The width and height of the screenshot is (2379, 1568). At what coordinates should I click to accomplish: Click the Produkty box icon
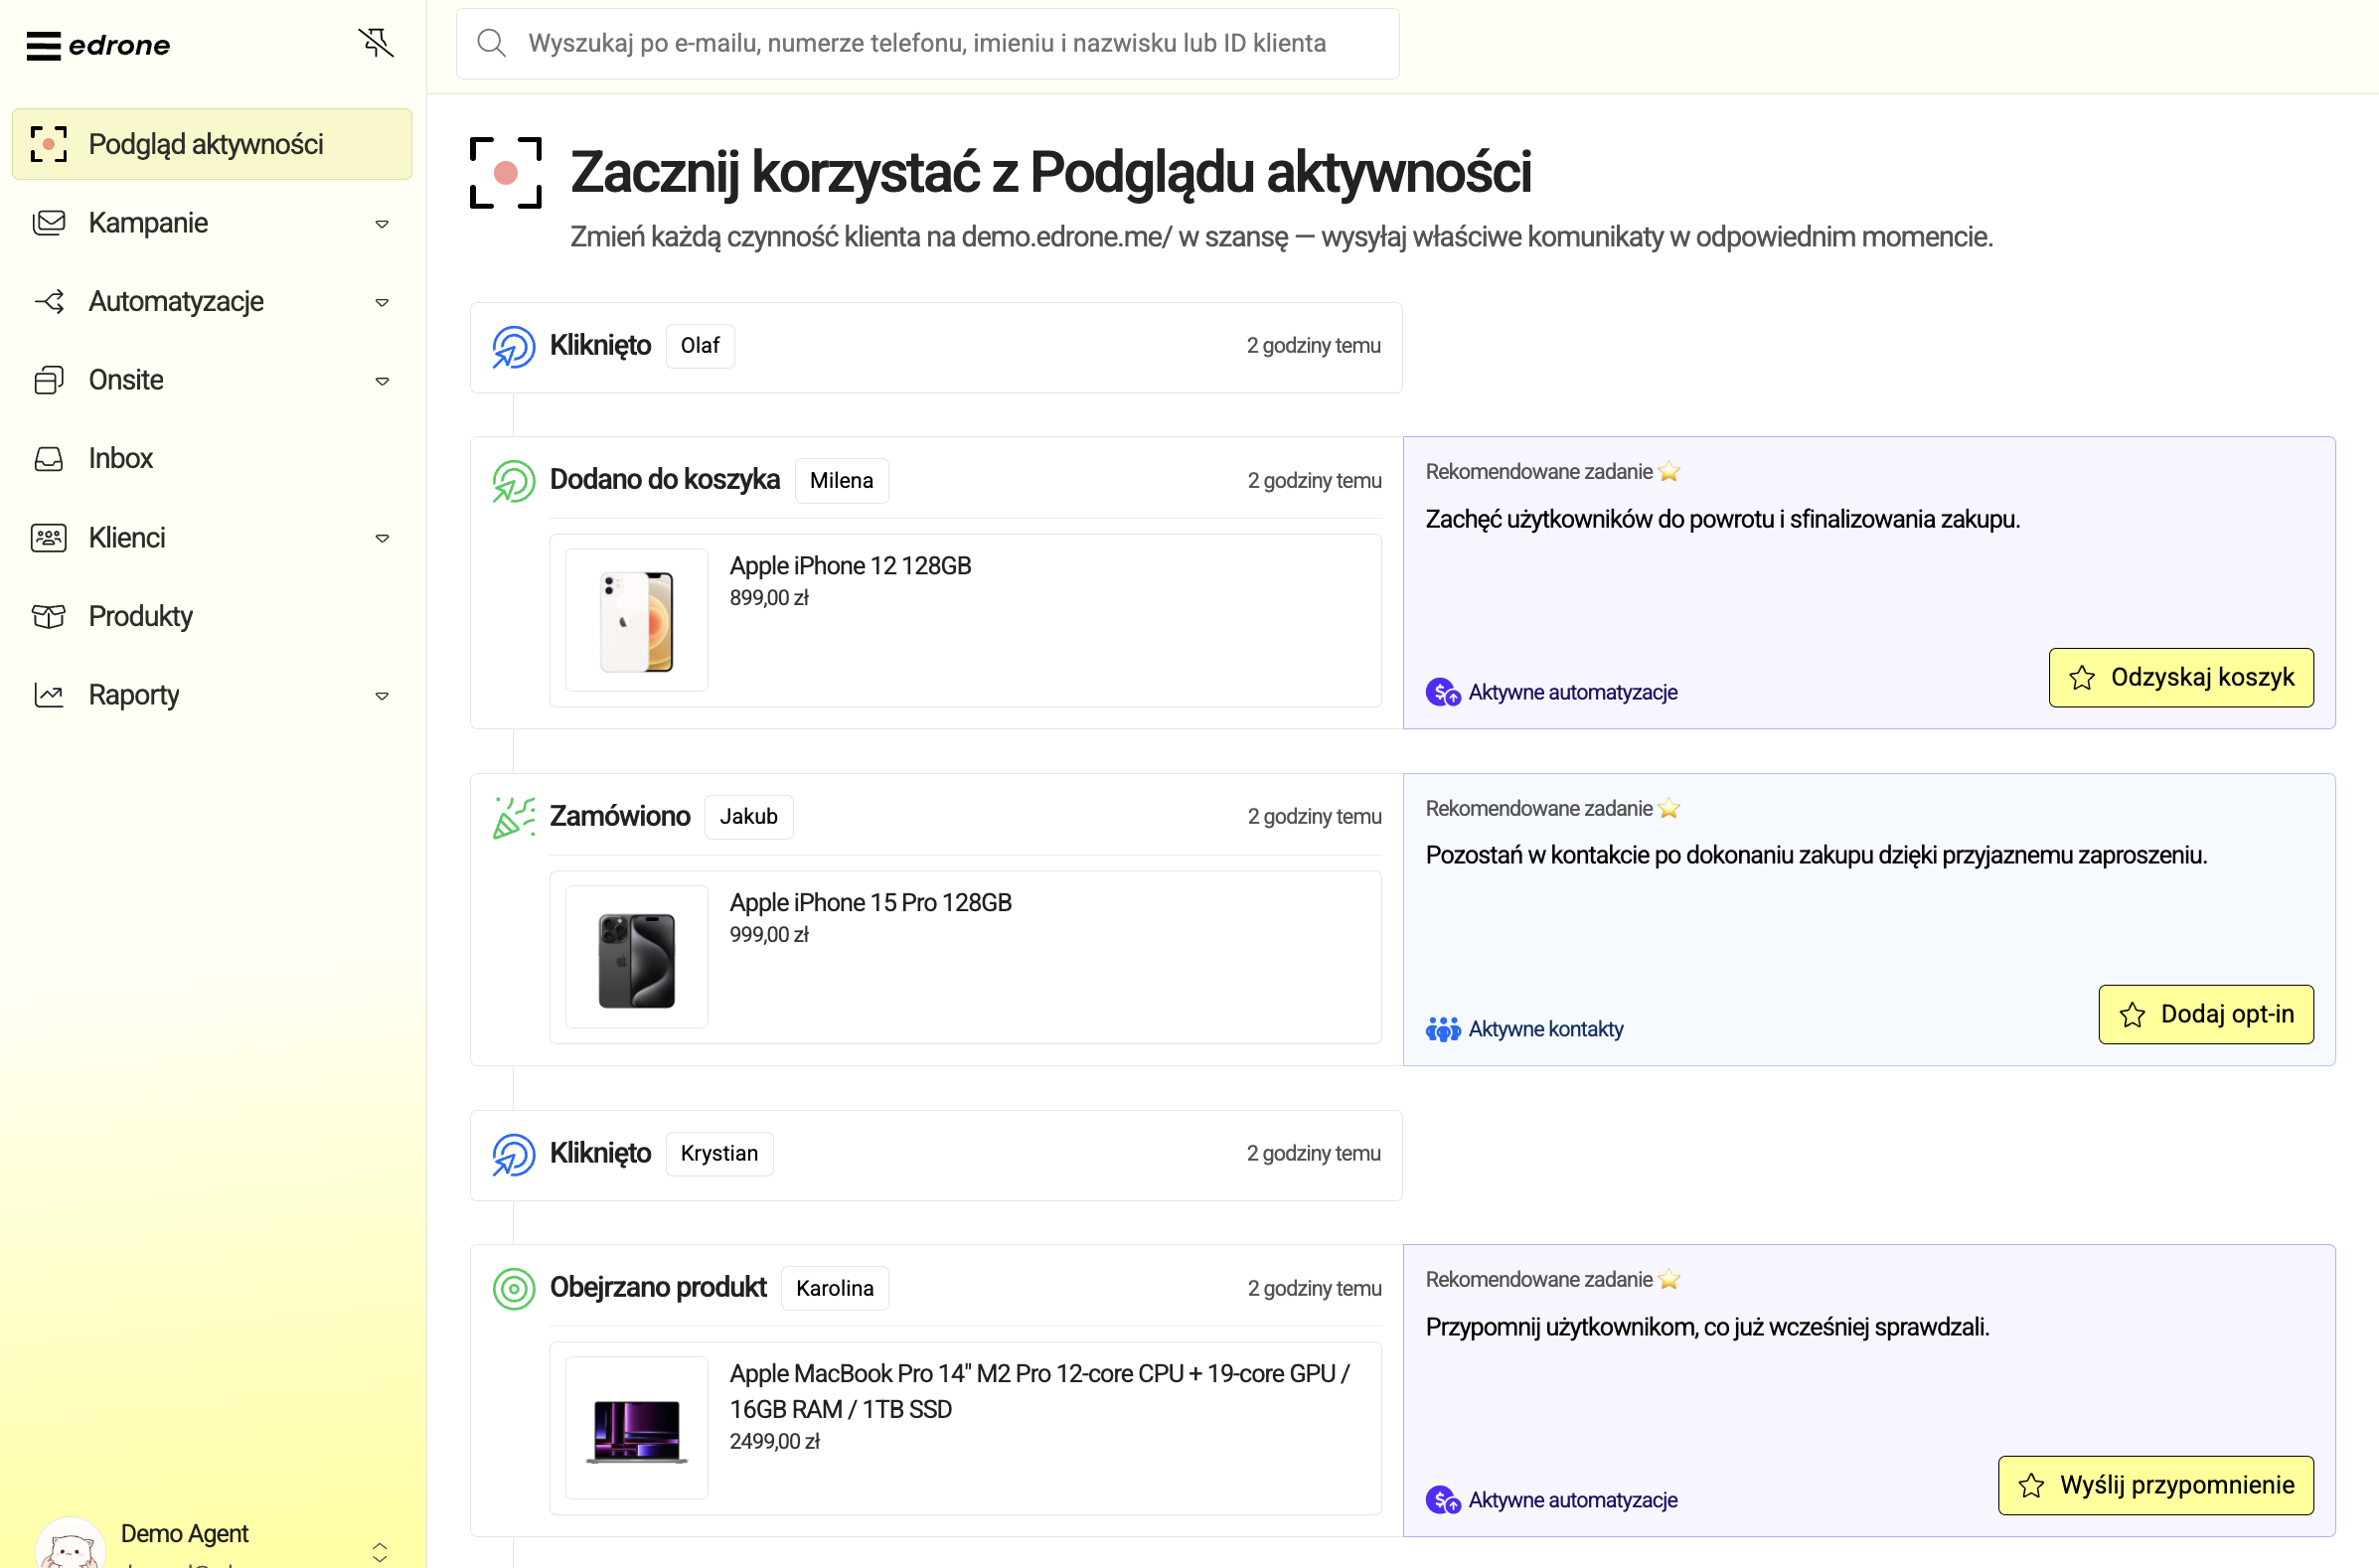pos(49,616)
